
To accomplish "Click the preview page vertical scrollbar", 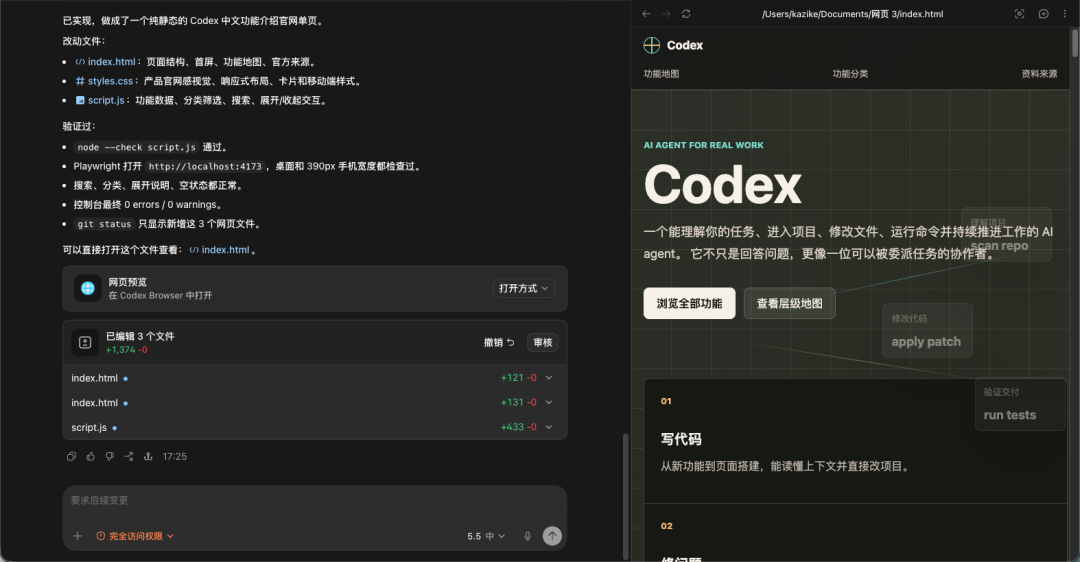I will tap(1074, 43).
